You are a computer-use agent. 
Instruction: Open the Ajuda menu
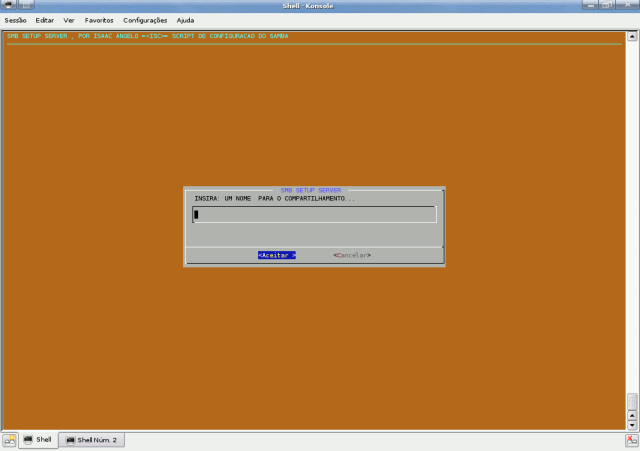coord(186,20)
